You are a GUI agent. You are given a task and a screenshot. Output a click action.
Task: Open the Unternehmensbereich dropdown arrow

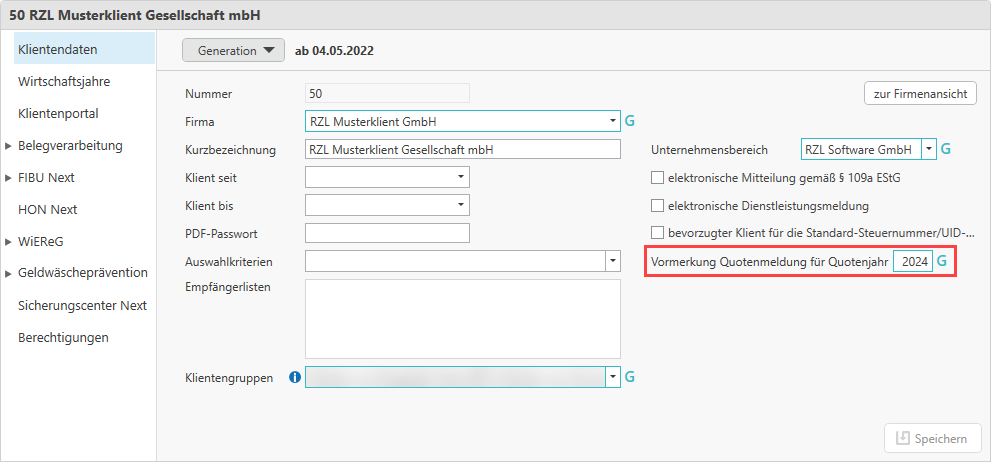(929, 149)
